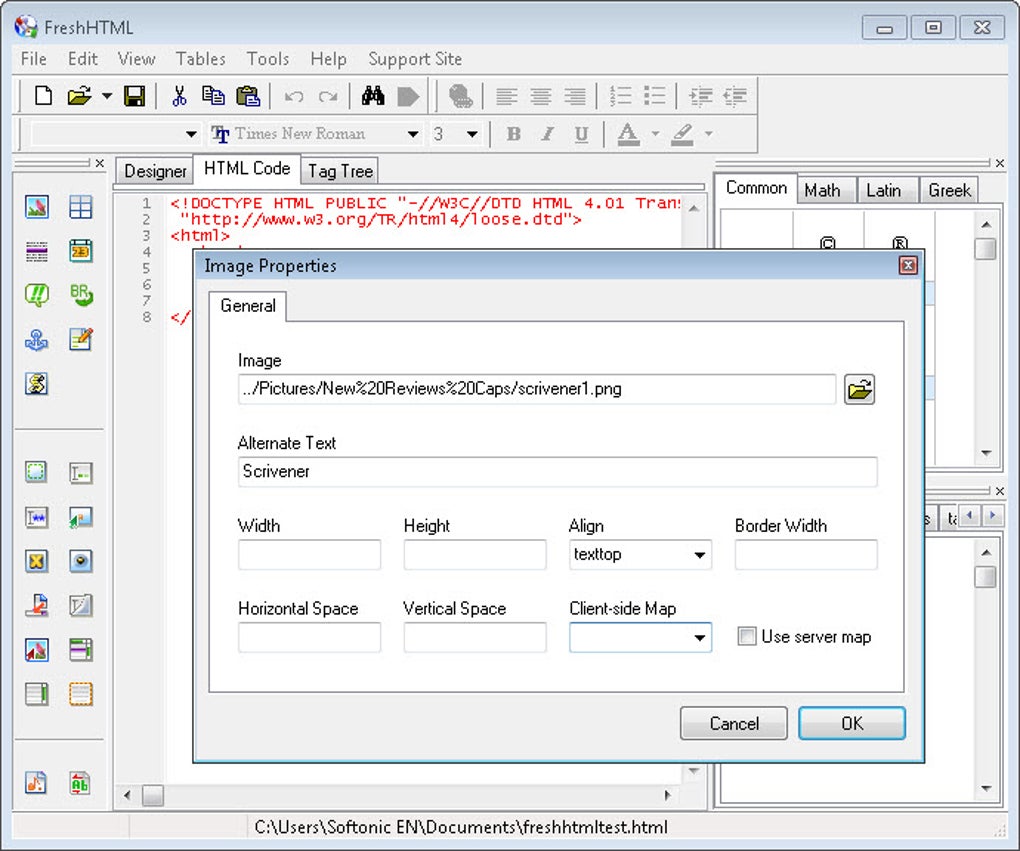Open the View menu
The height and width of the screenshot is (851, 1020).
click(137, 59)
